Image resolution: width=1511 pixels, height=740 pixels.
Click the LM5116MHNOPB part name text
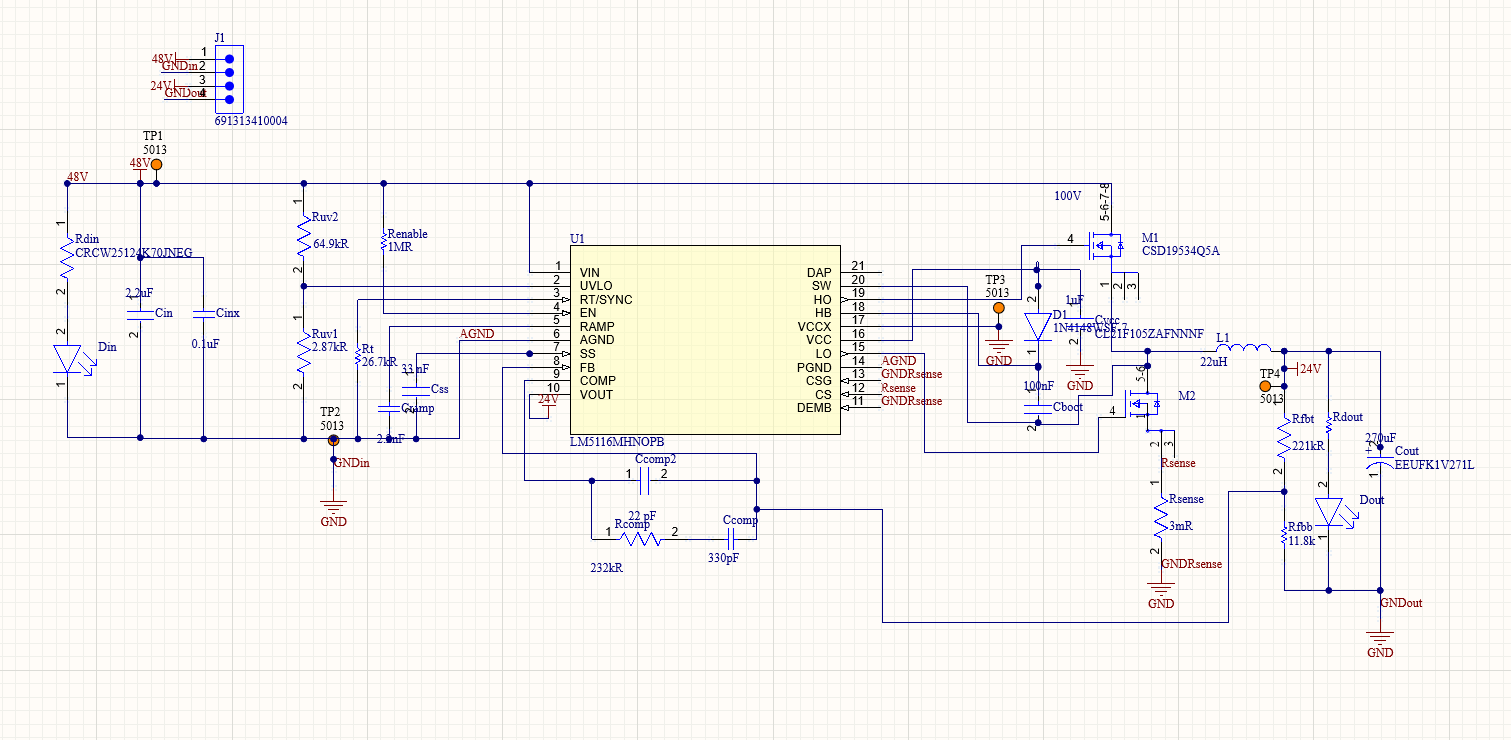[x=616, y=442]
